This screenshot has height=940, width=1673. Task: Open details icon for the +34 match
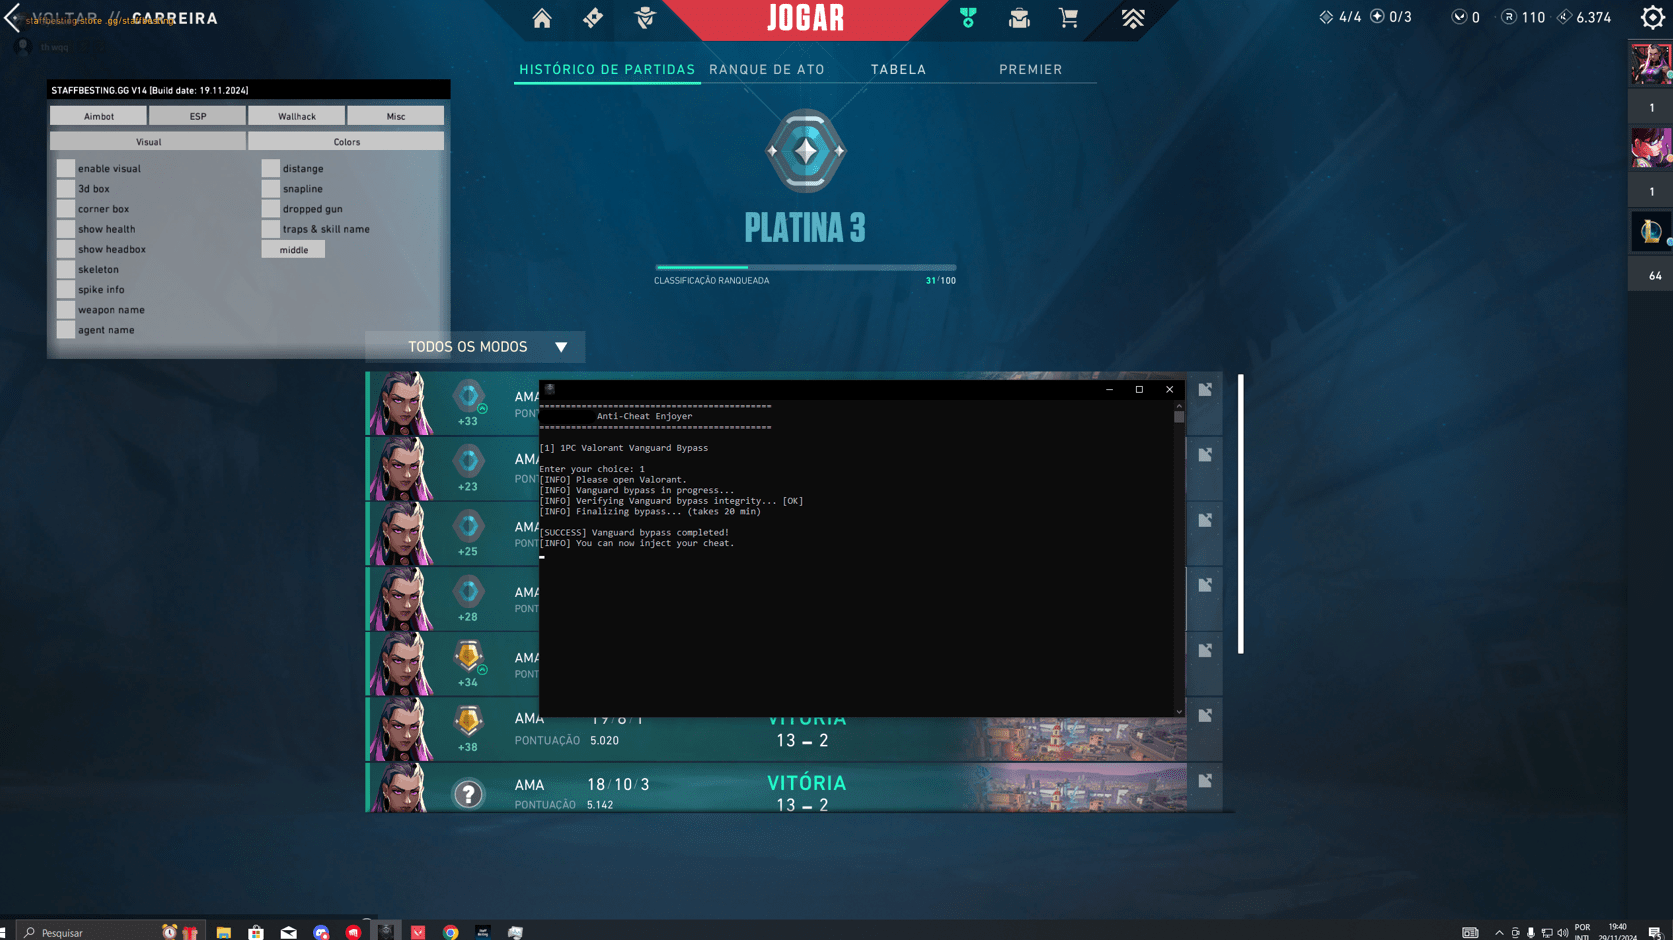pos(1205,650)
